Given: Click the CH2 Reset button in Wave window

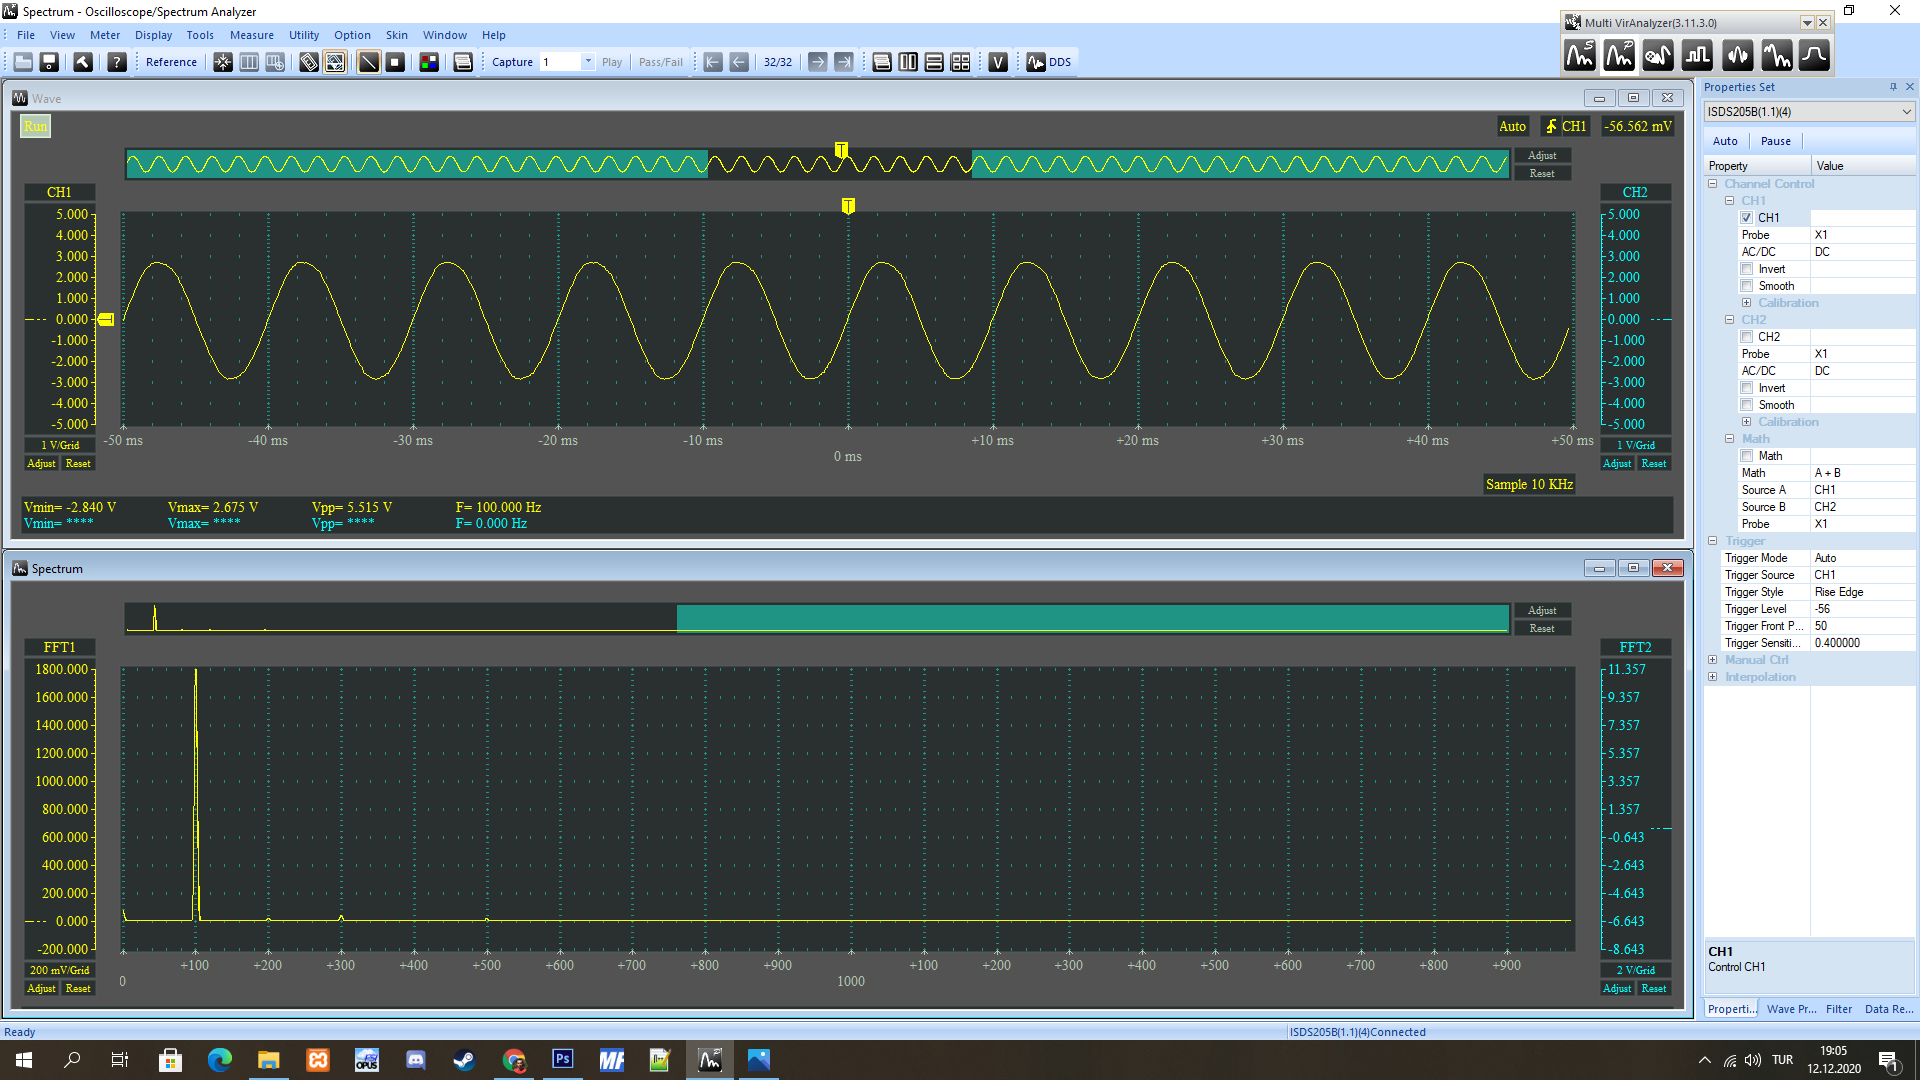Looking at the screenshot, I should pos(1654,463).
